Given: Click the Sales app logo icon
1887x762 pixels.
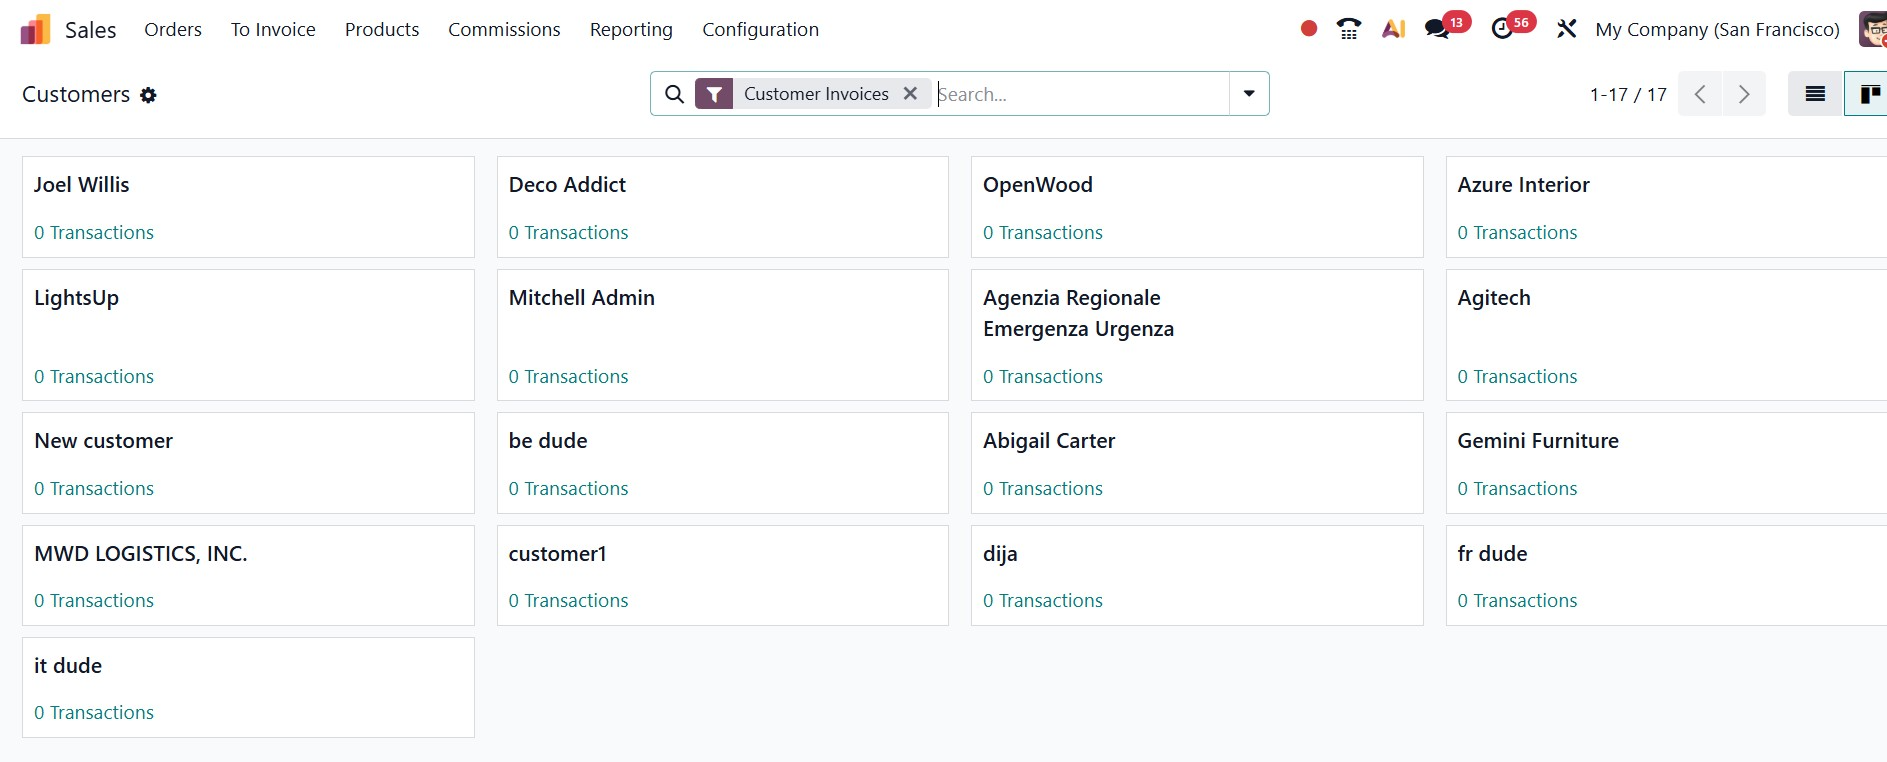Looking at the screenshot, I should pos(35,30).
